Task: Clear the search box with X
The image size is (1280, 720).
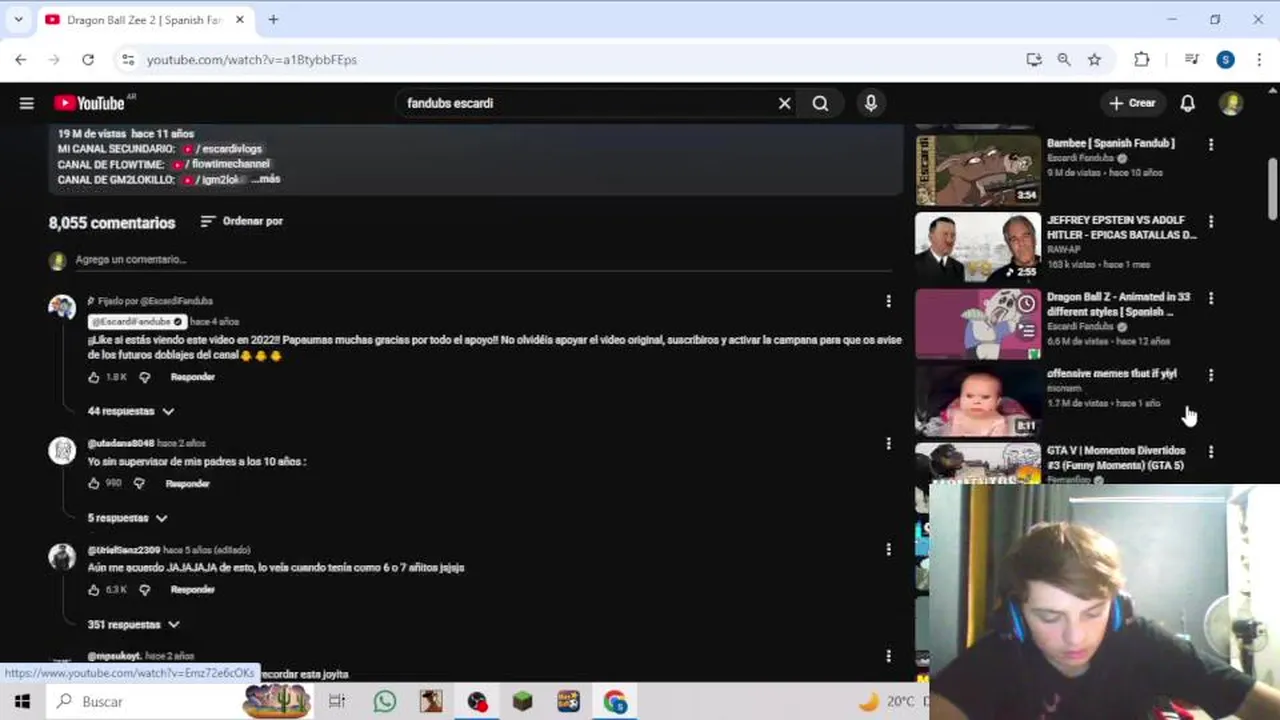Action: point(785,103)
